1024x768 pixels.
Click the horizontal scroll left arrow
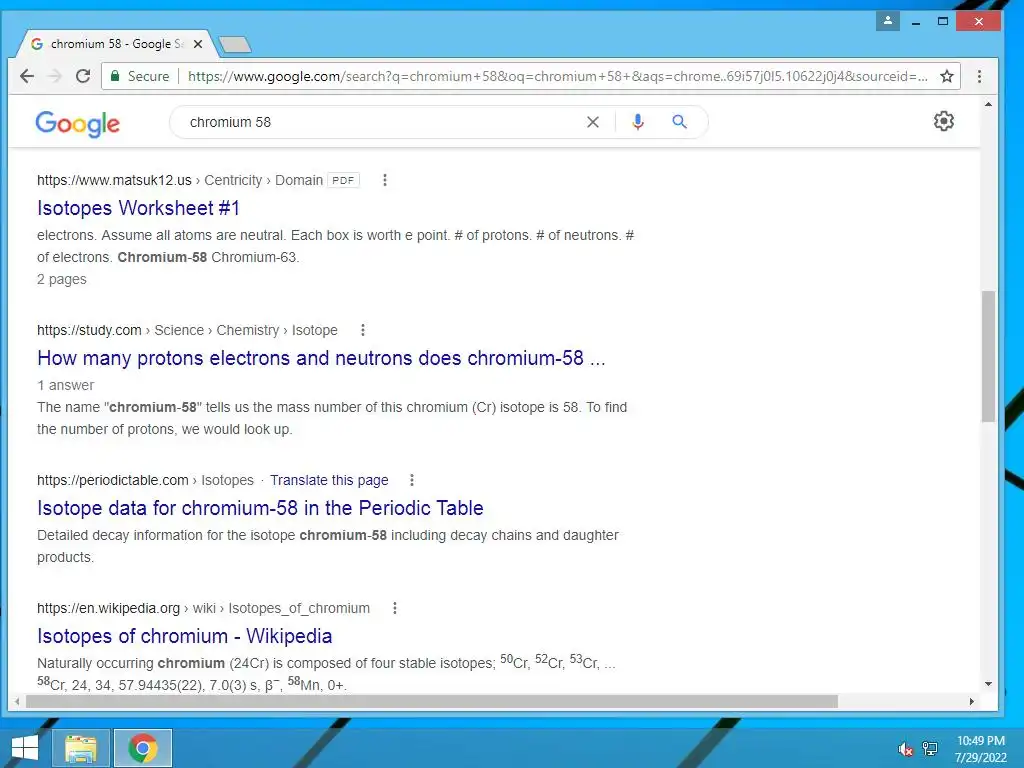17,701
